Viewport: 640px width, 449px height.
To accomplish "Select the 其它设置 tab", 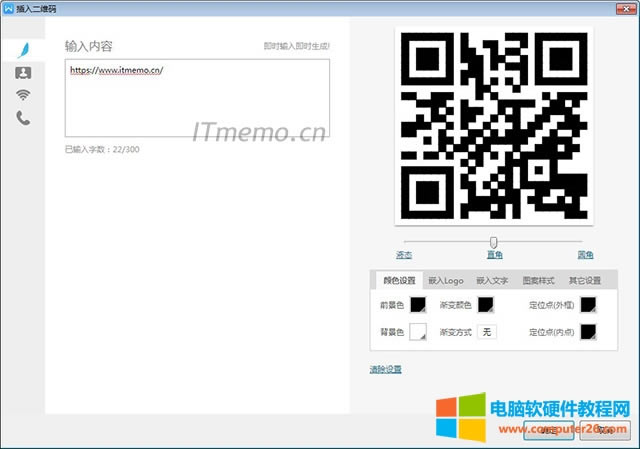I will (x=584, y=281).
